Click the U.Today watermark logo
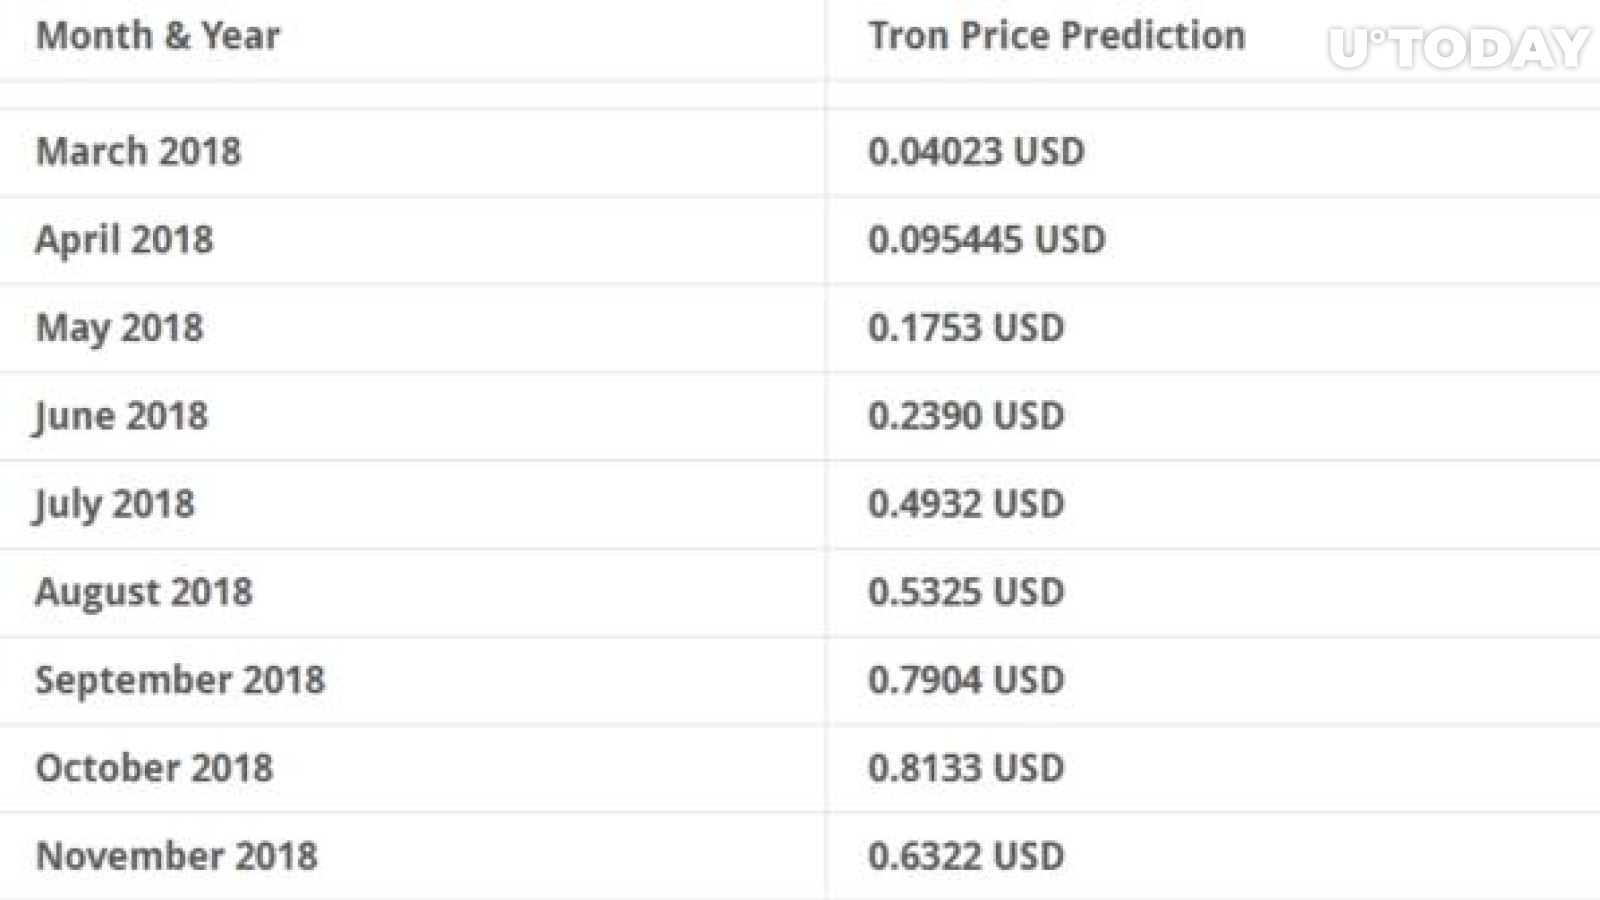Screen dimensions: 1600x900 point(1459,48)
